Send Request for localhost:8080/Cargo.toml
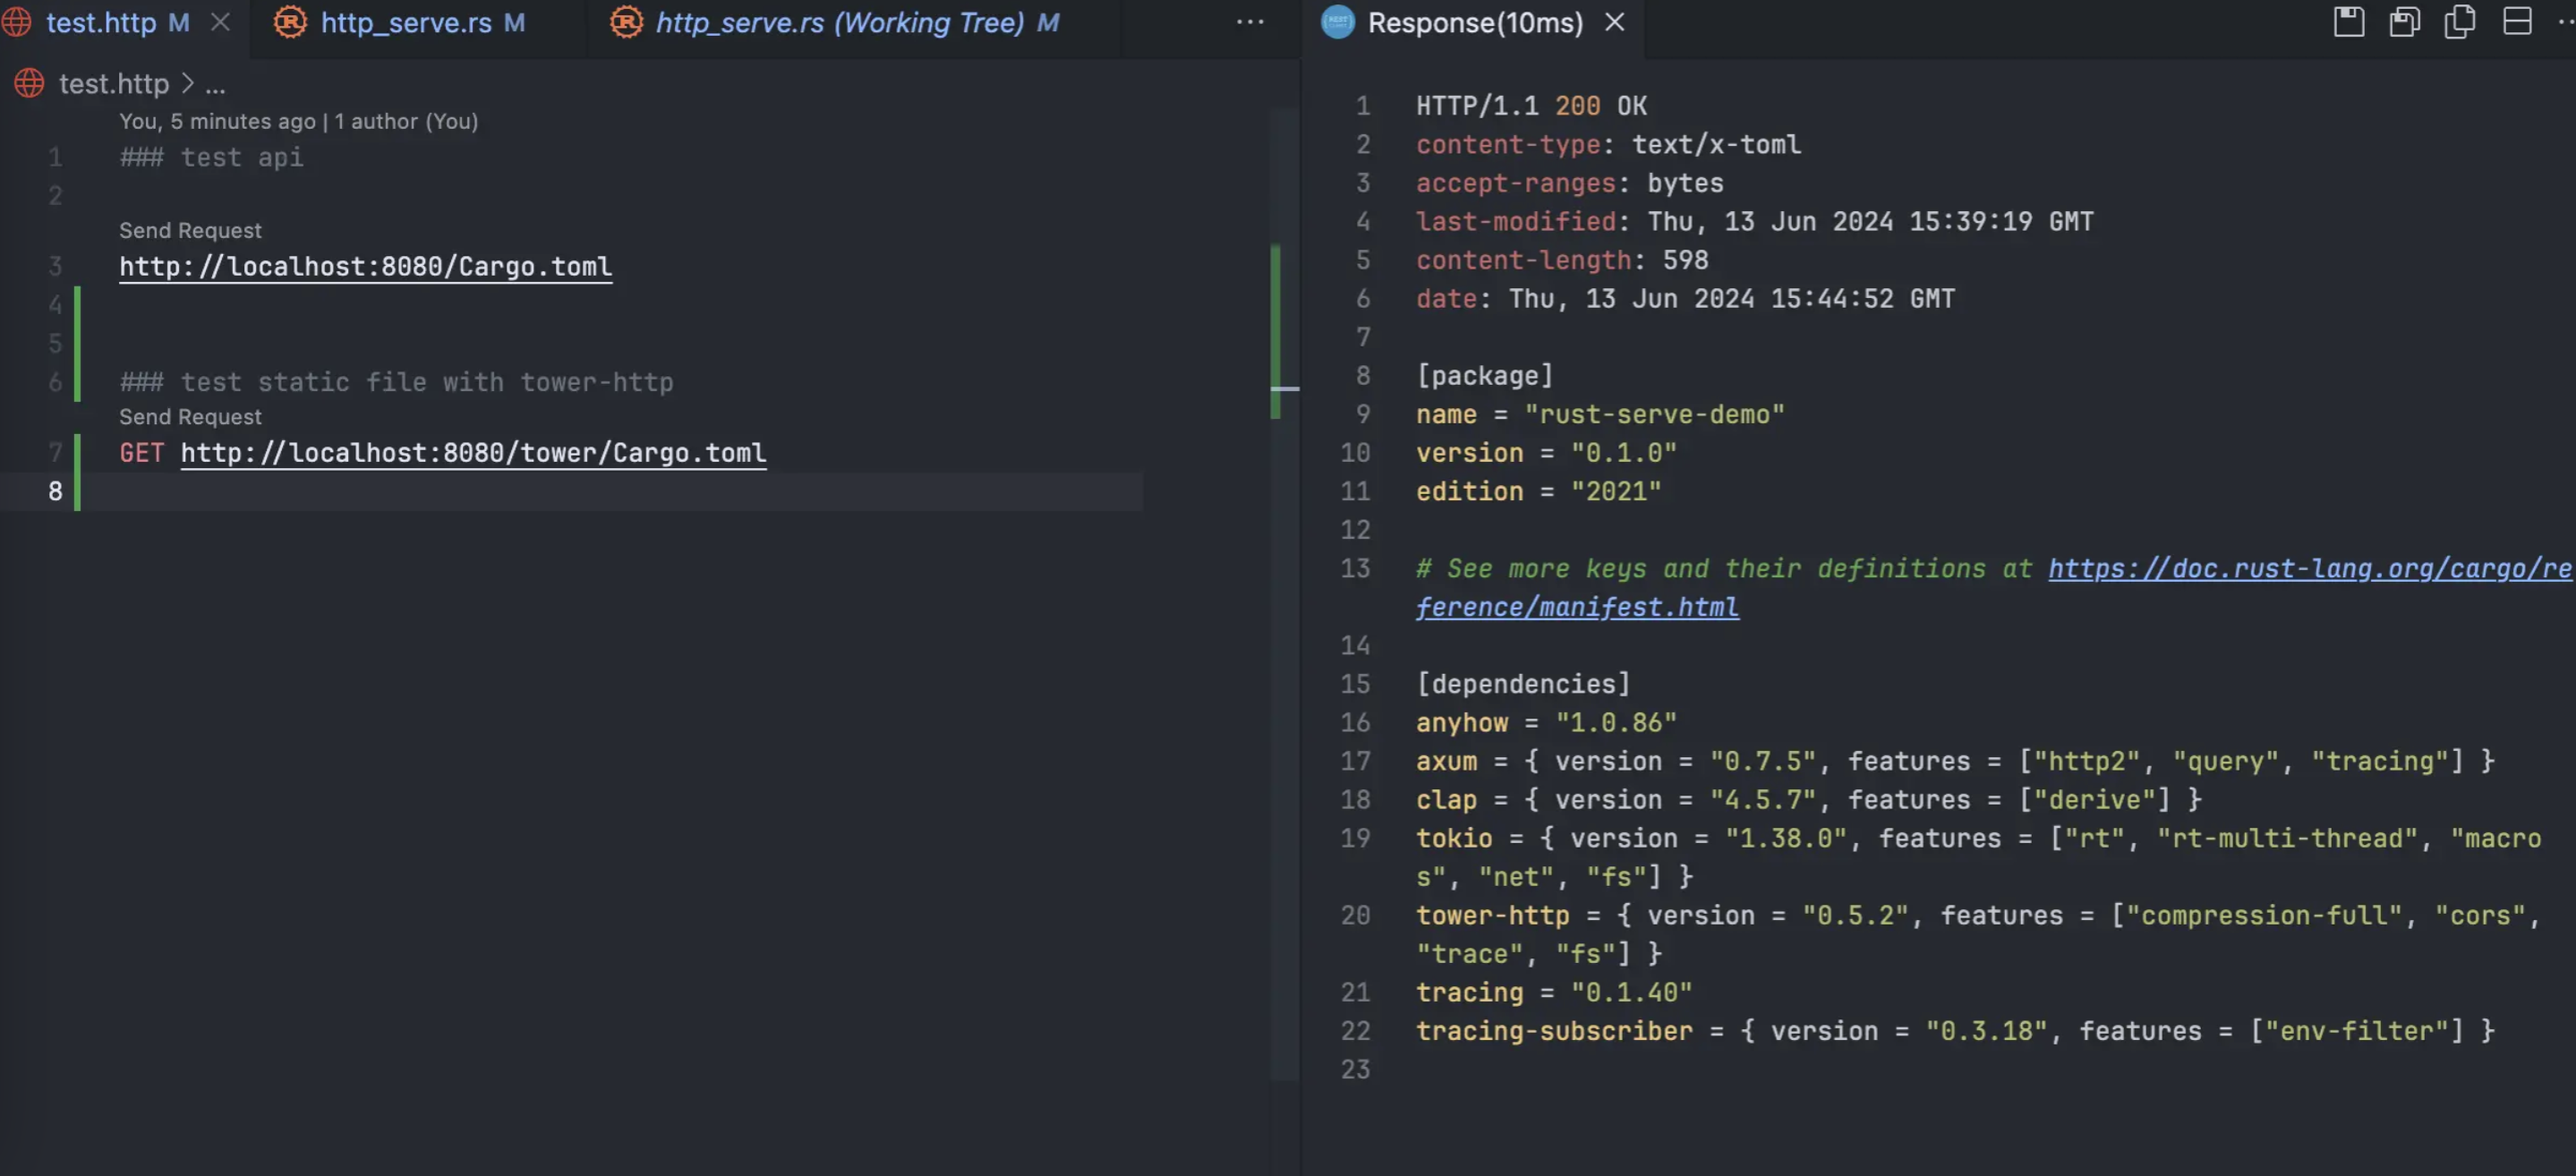The width and height of the screenshot is (2576, 1176). coord(190,230)
